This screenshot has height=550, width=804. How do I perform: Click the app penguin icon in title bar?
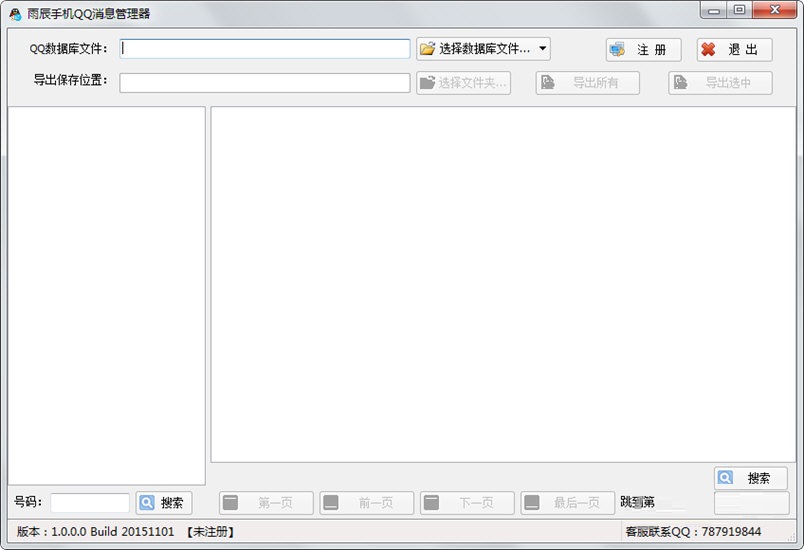point(15,14)
